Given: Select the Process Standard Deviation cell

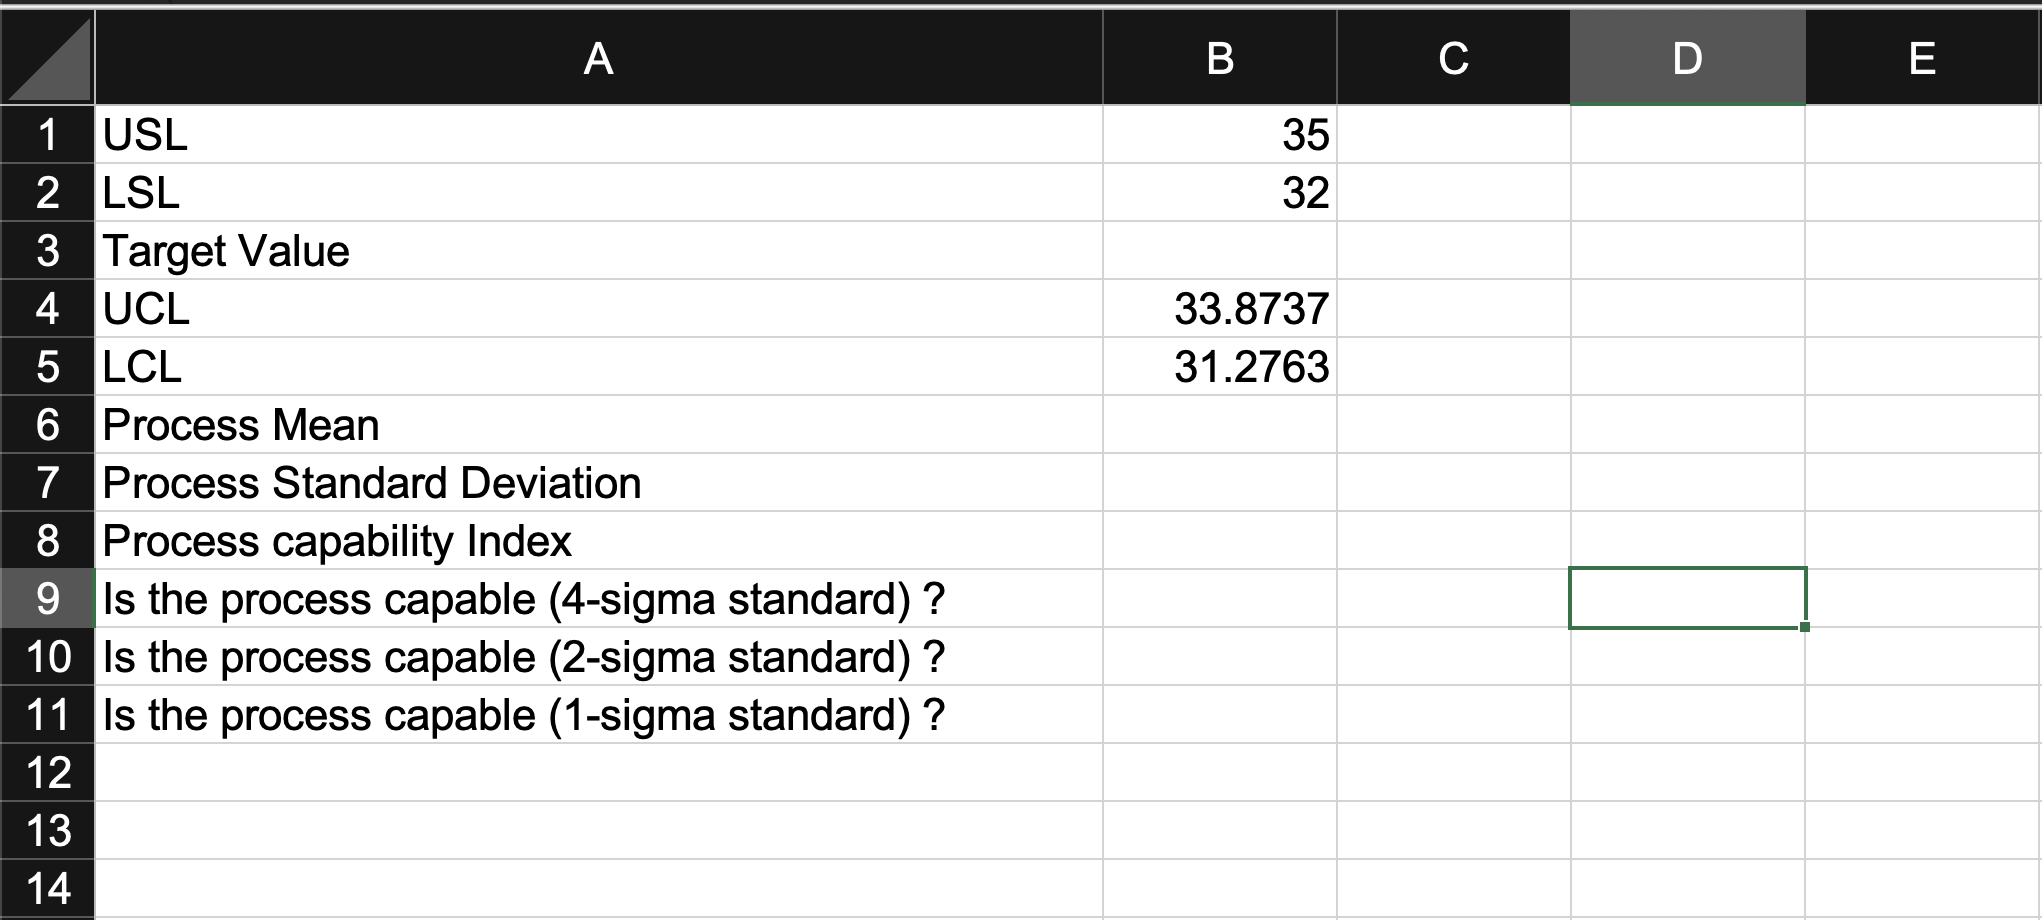Looking at the screenshot, I should (x=600, y=482).
